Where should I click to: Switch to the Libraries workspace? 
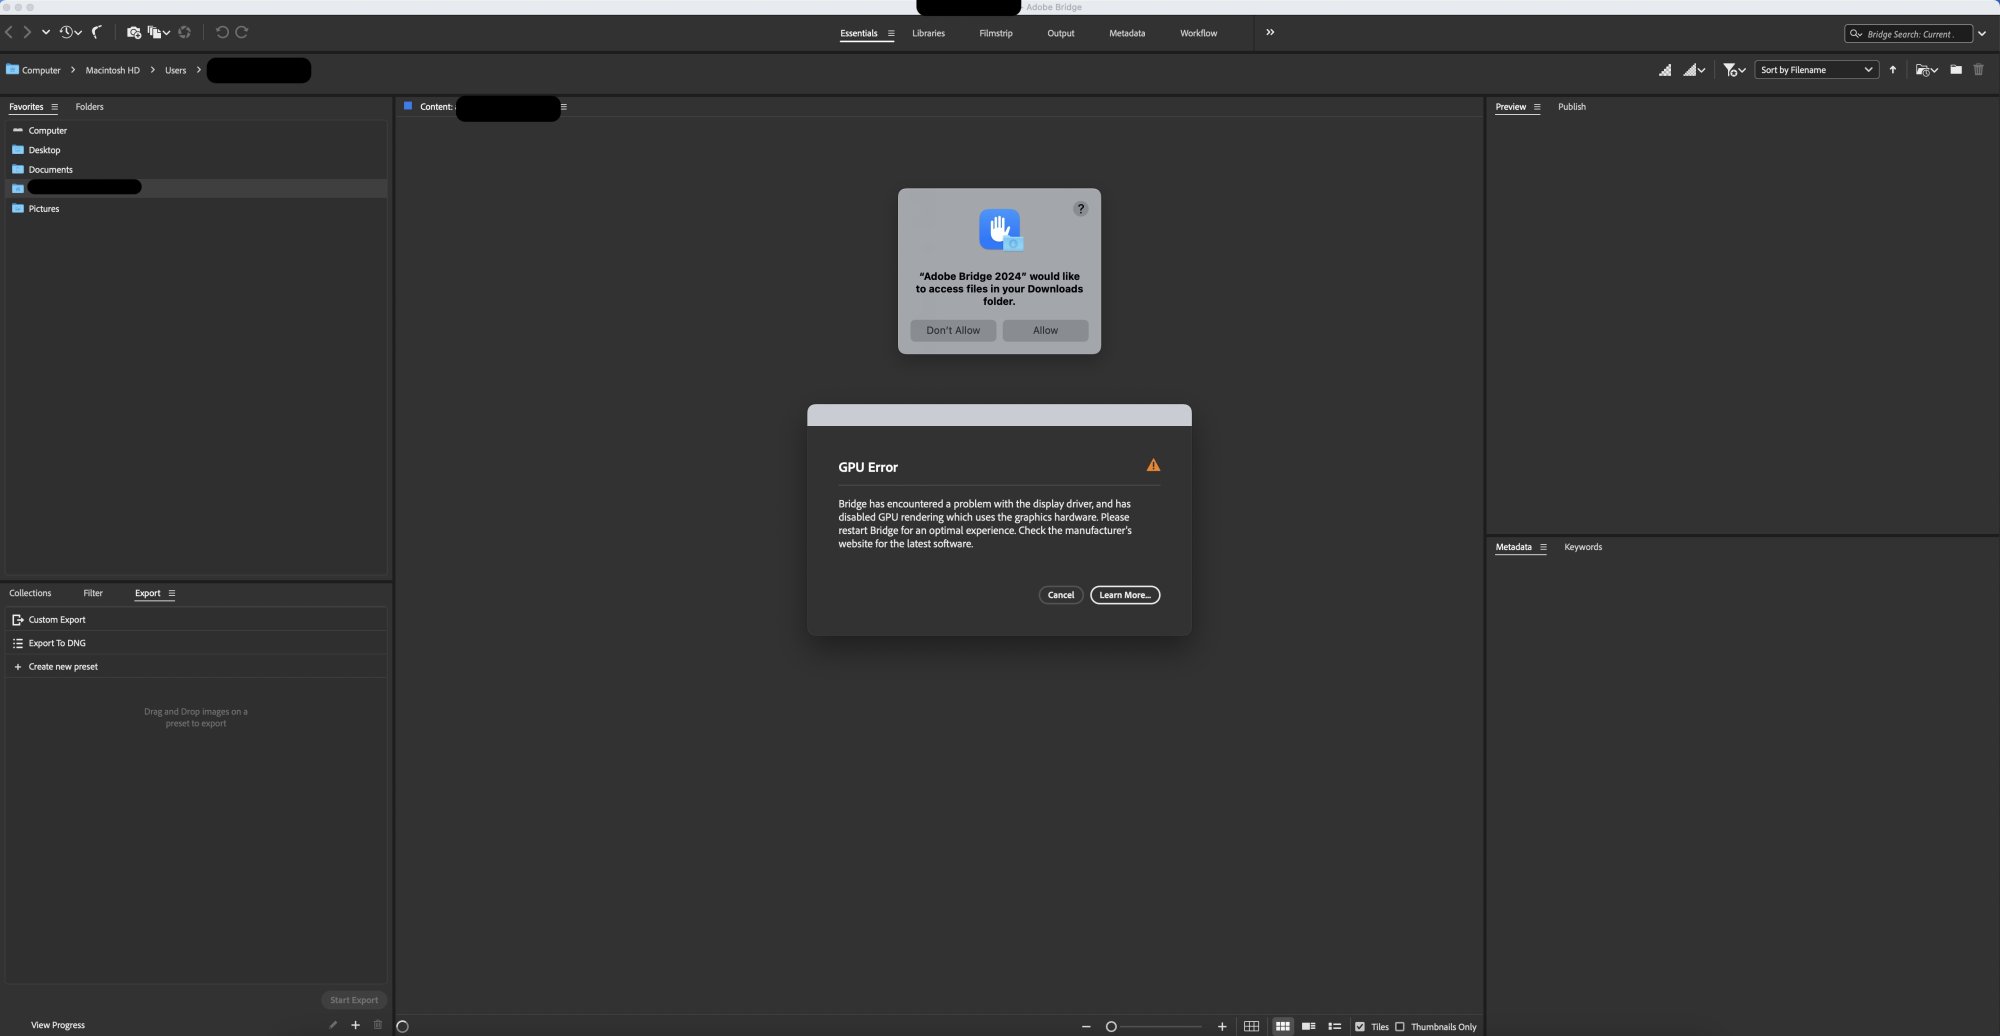tap(928, 33)
